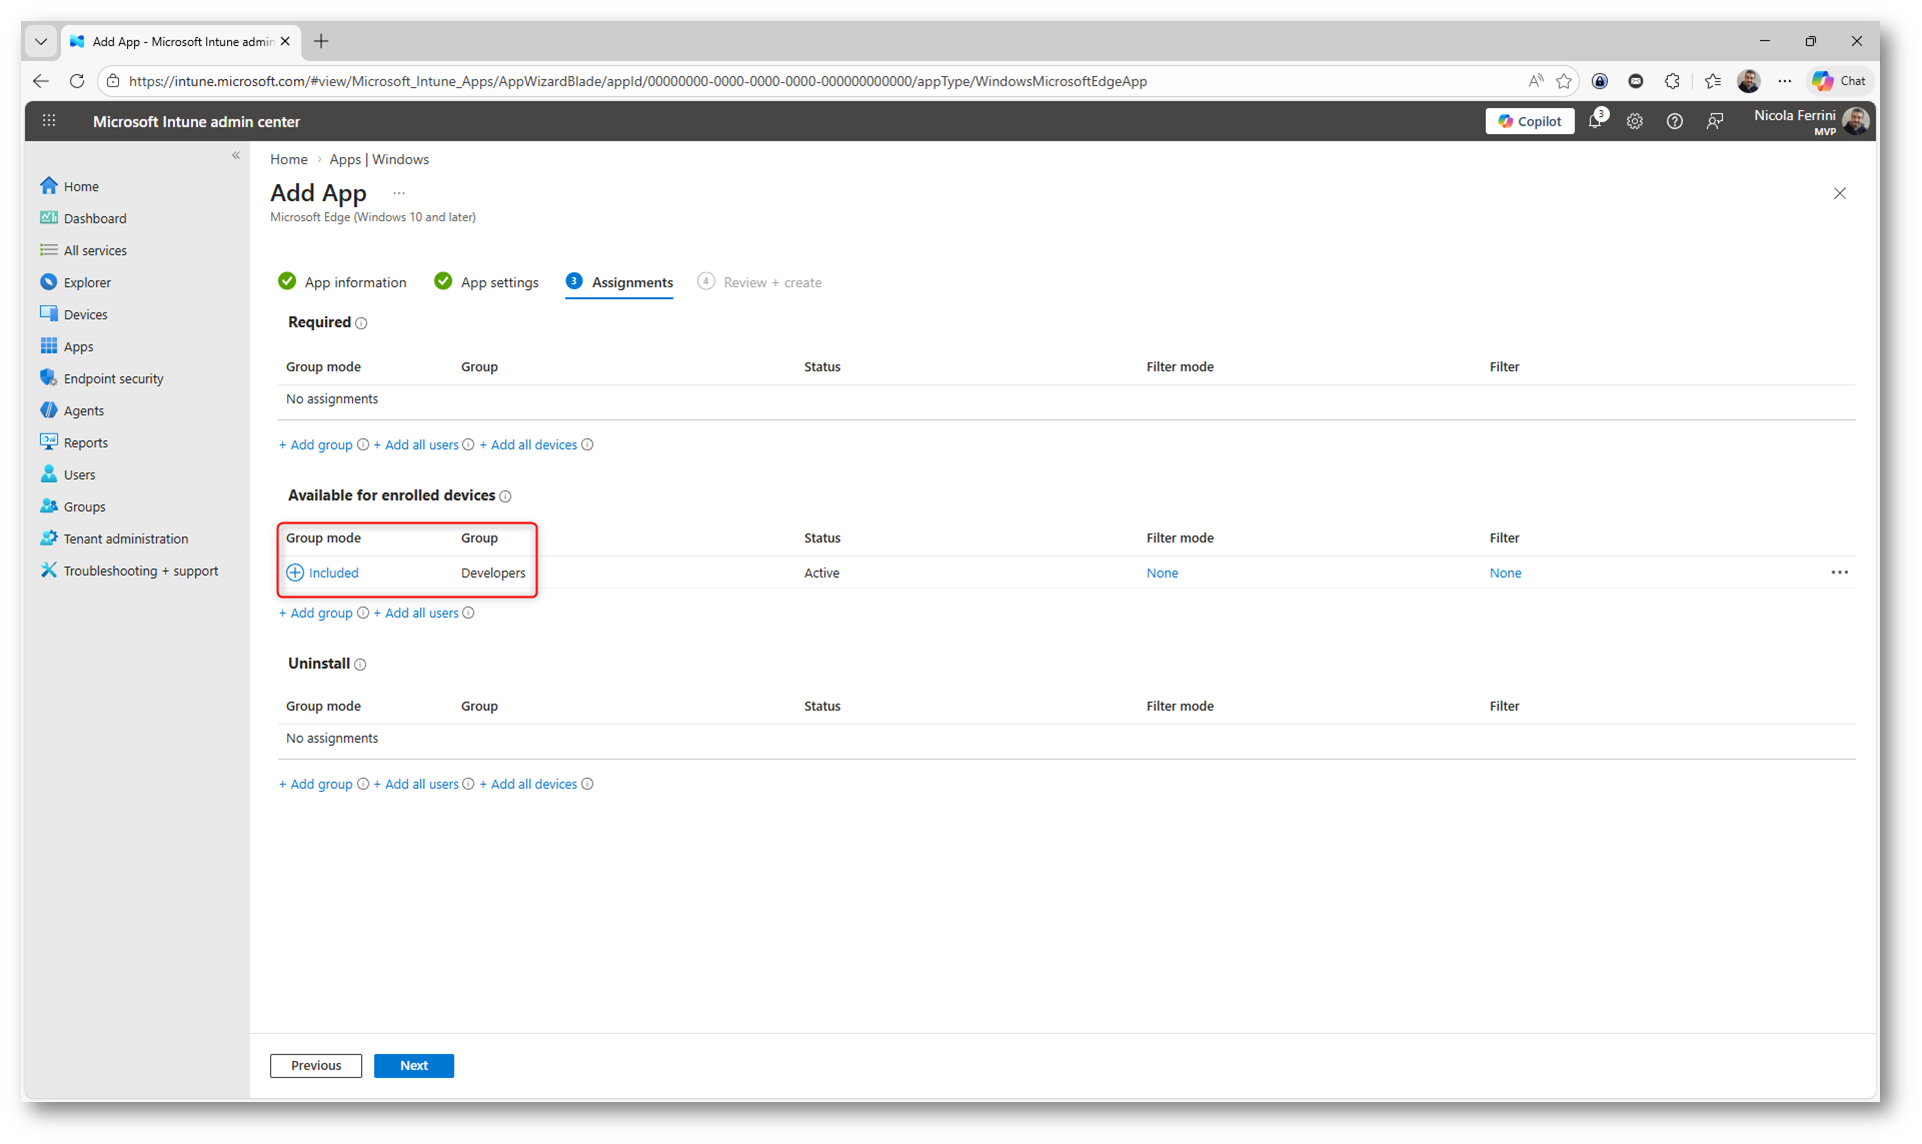Click the Next button
Image resolution: width=1922 pixels, height=1144 pixels.
[x=413, y=1065]
